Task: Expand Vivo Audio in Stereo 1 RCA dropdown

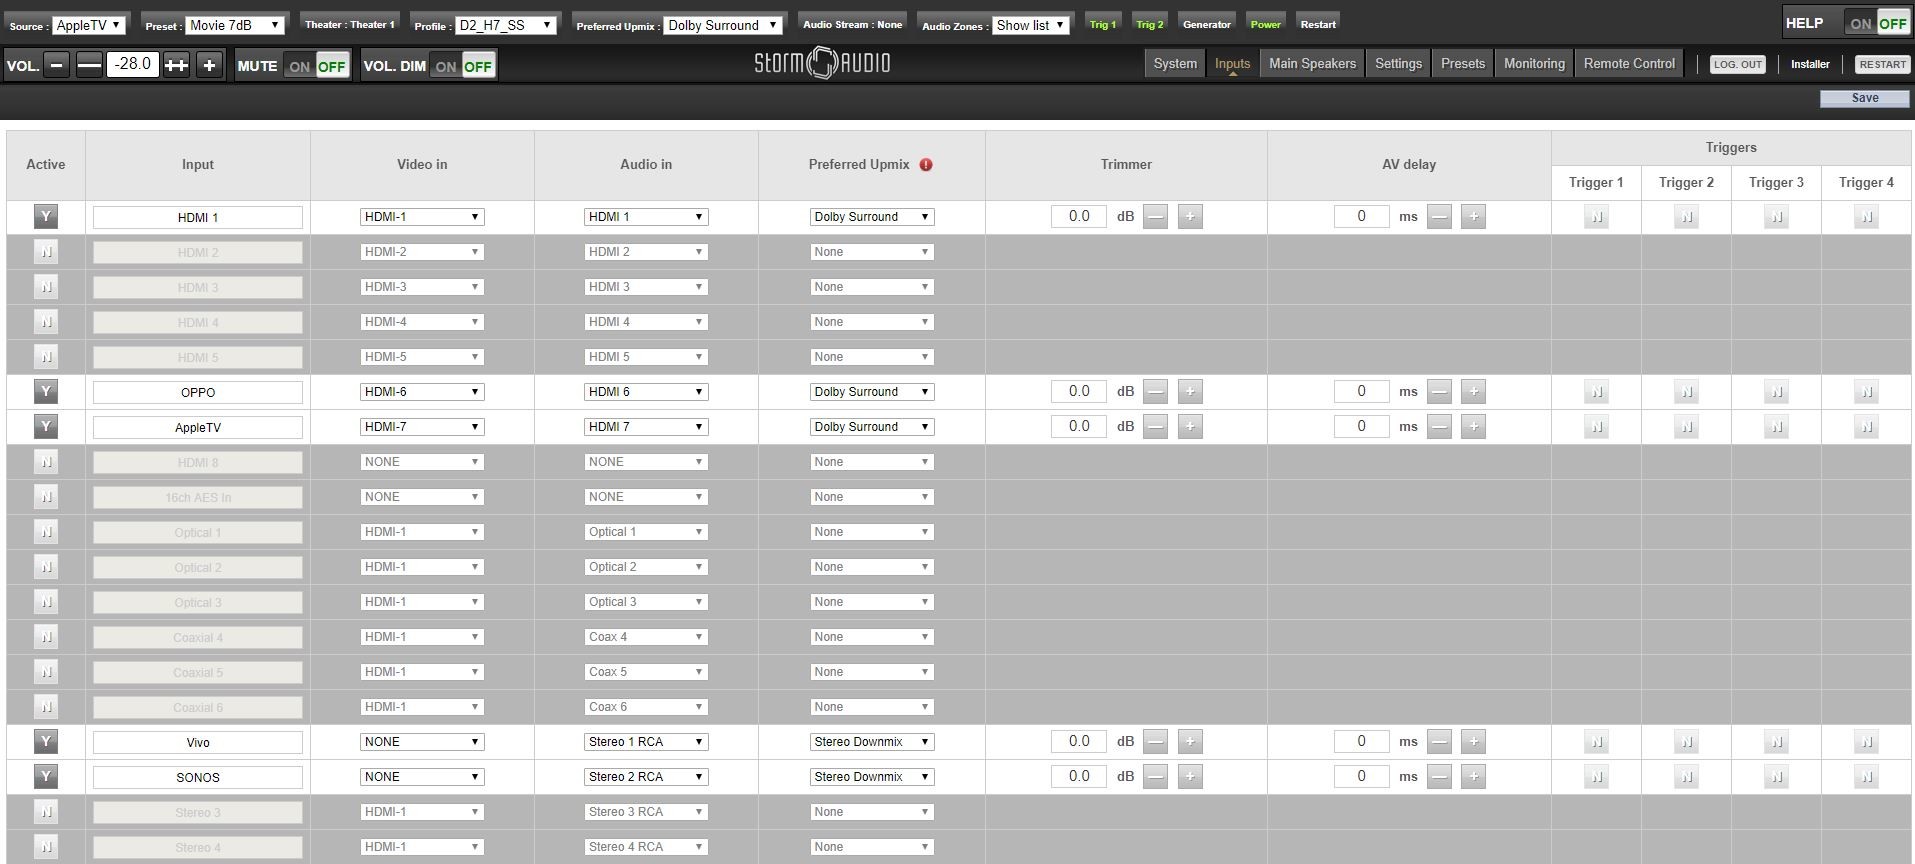Action: (646, 742)
